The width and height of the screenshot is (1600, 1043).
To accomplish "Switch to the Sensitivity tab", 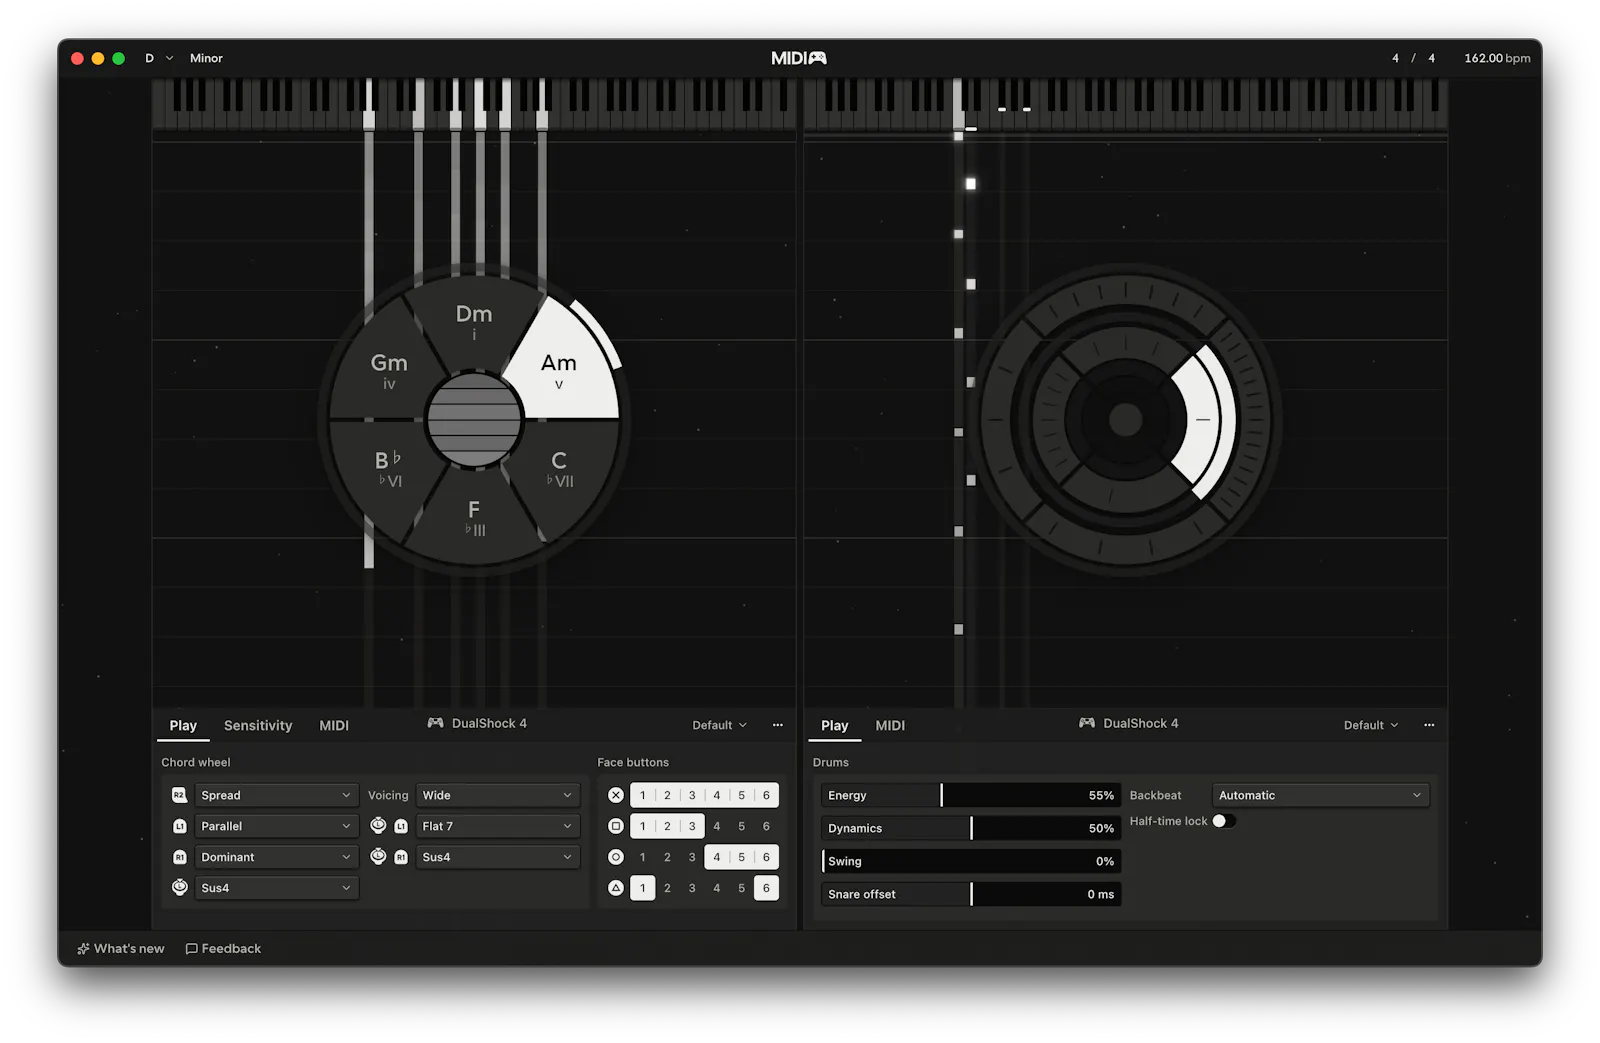I will tap(258, 726).
